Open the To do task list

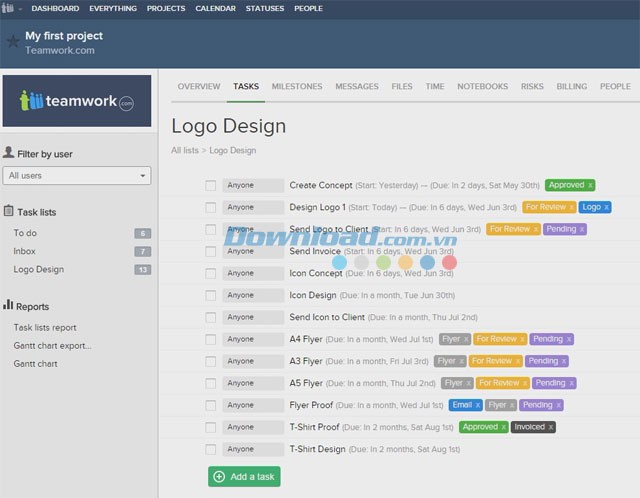25,233
